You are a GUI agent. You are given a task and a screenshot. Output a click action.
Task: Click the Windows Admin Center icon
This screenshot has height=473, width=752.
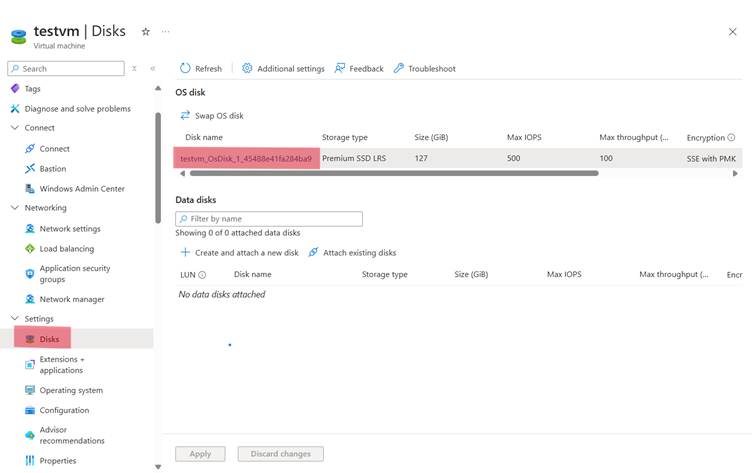pos(30,189)
